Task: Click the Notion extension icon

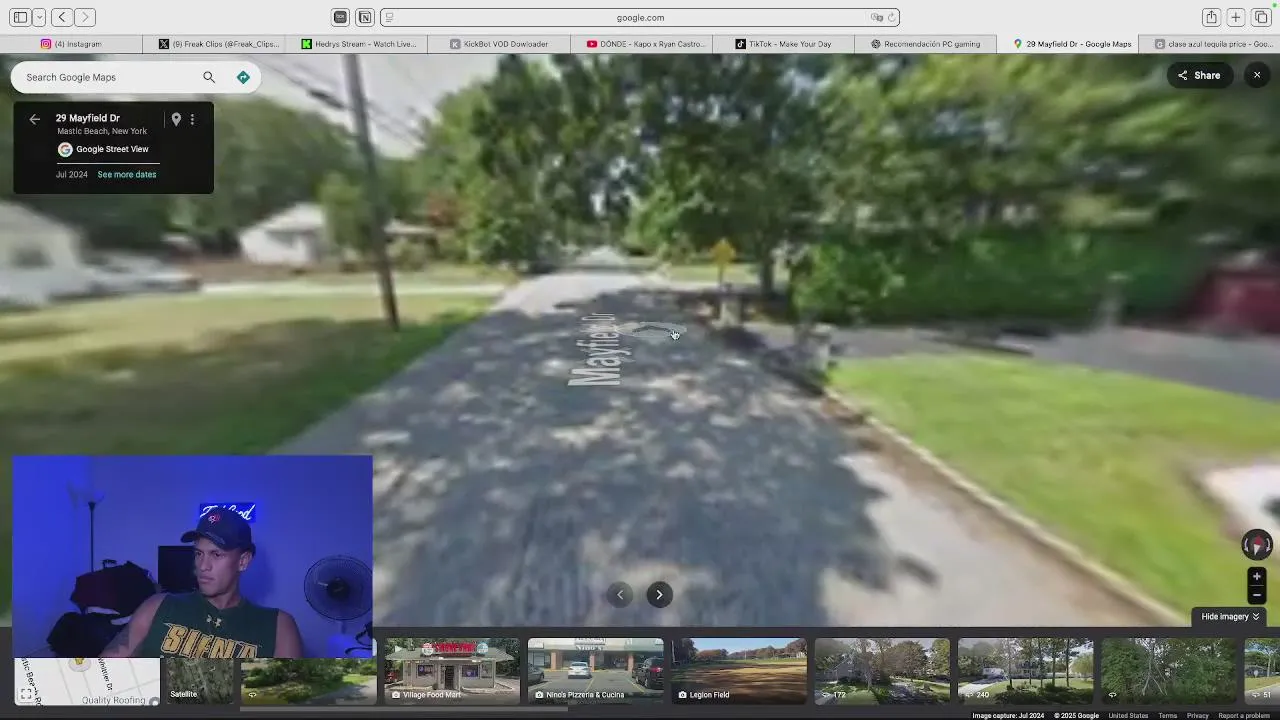Action: click(x=365, y=17)
